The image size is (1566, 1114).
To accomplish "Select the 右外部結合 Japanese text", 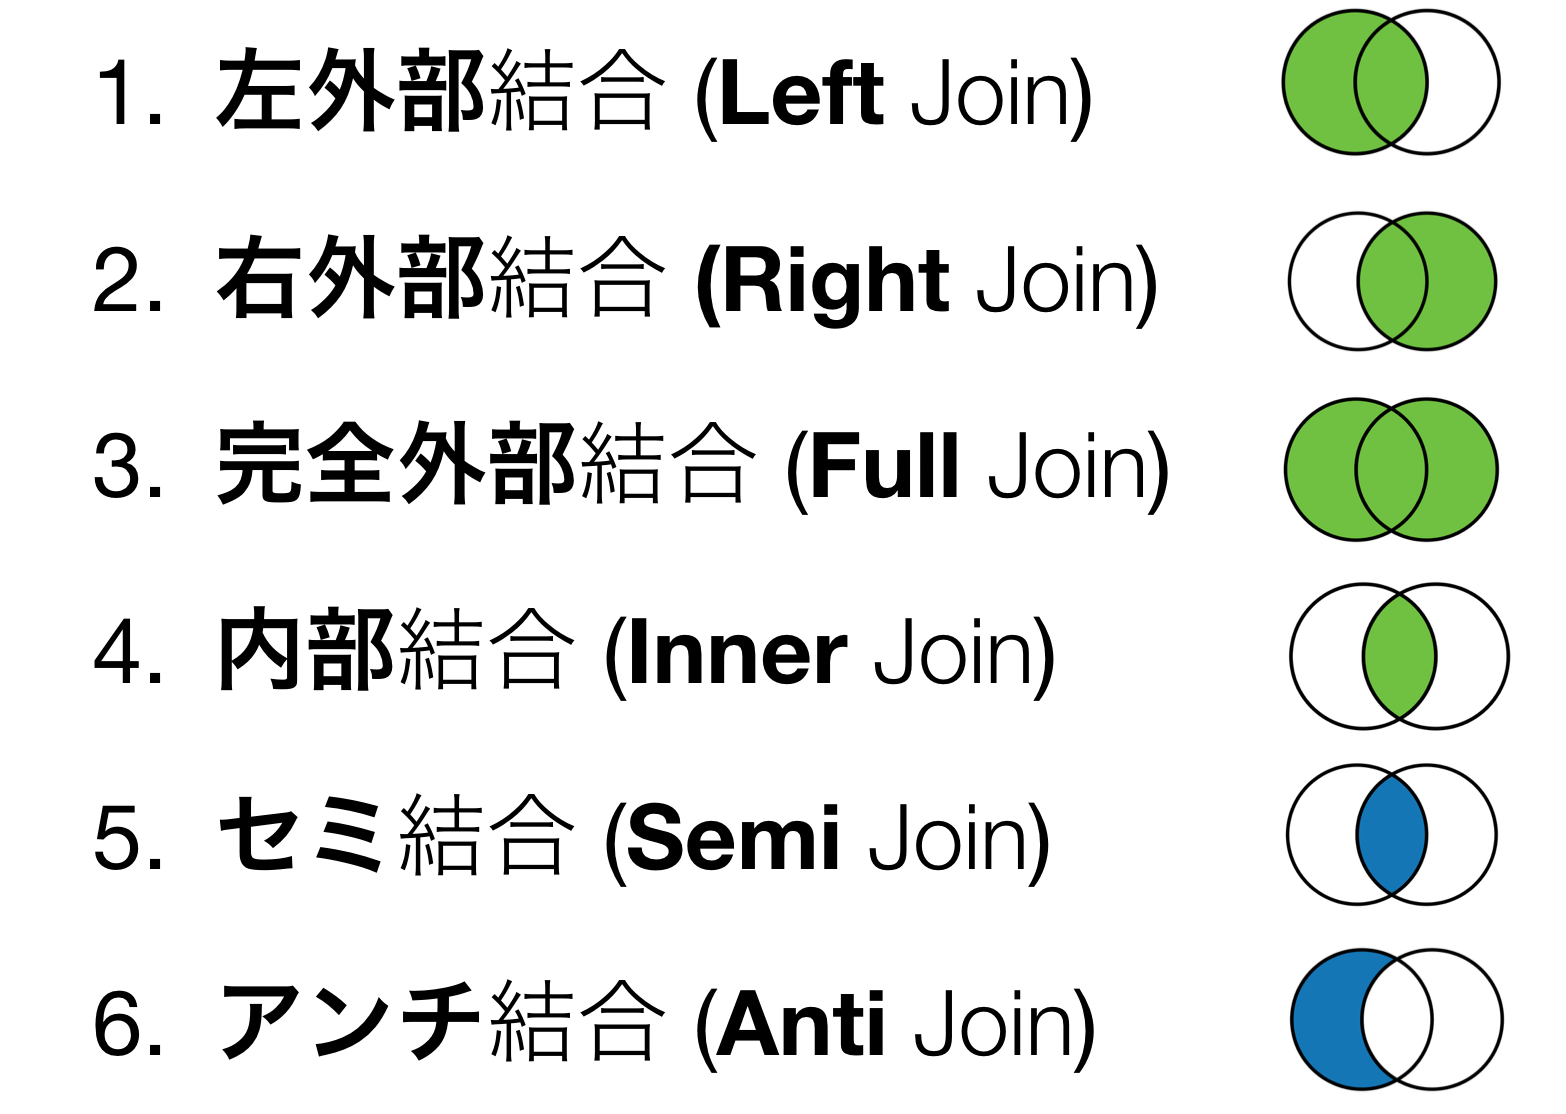I will 438,278.
